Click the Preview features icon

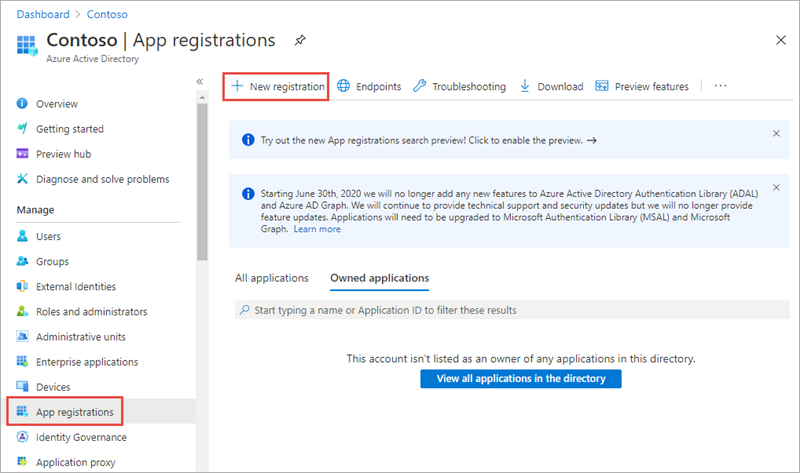tap(602, 86)
